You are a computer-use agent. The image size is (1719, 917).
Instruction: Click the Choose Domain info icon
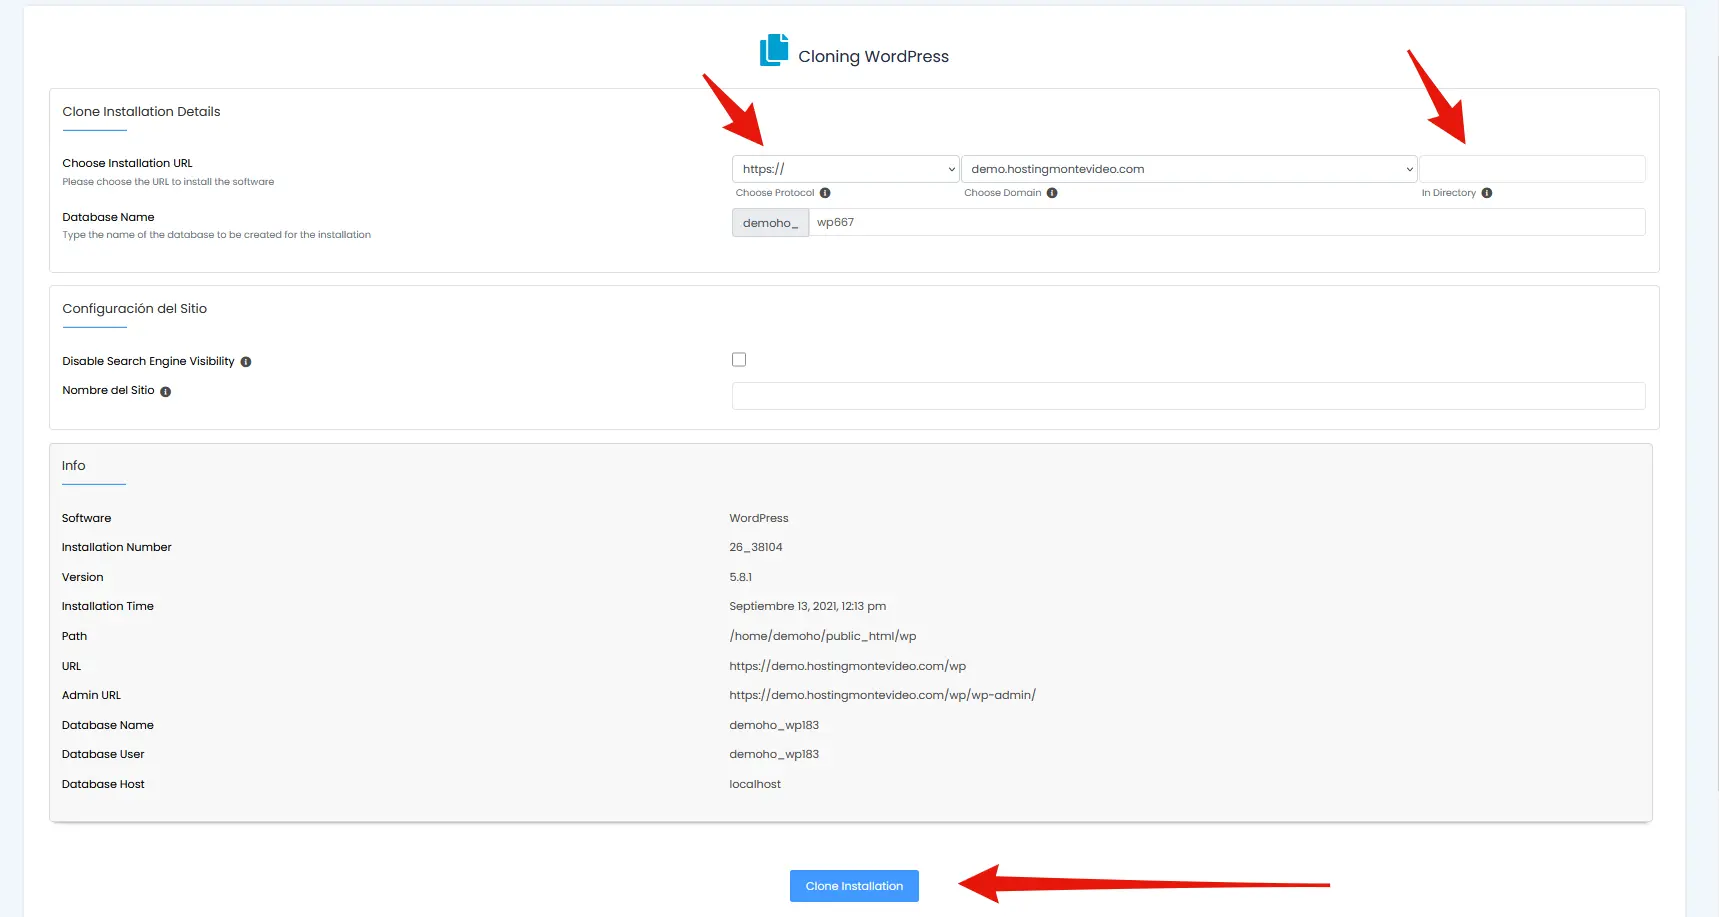(1052, 193)
